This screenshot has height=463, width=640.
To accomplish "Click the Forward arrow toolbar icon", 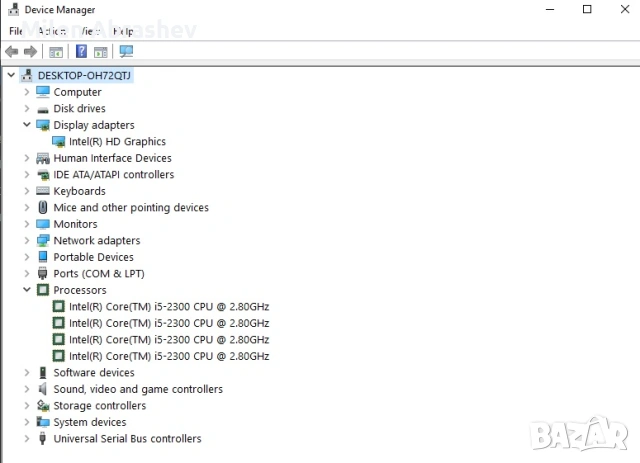I will [x=30, y=51].
